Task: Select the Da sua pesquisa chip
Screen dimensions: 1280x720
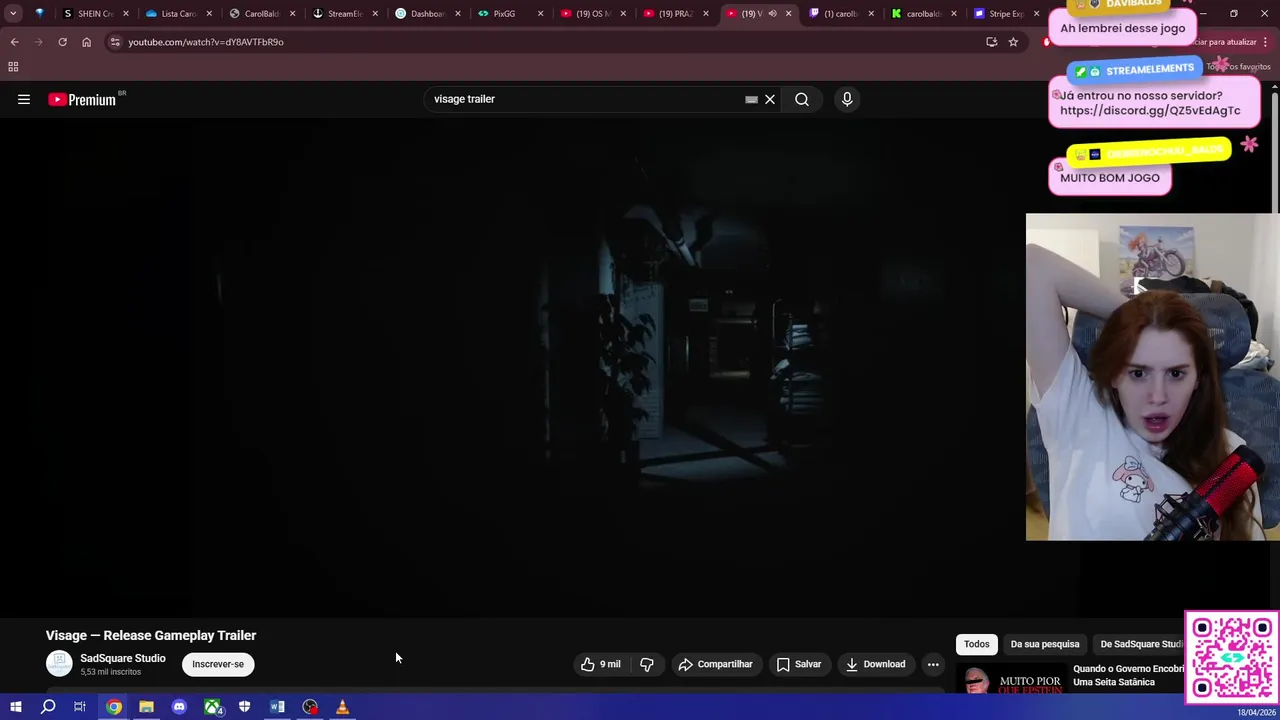Action: pyautogui.click(x=1045, y=644)
